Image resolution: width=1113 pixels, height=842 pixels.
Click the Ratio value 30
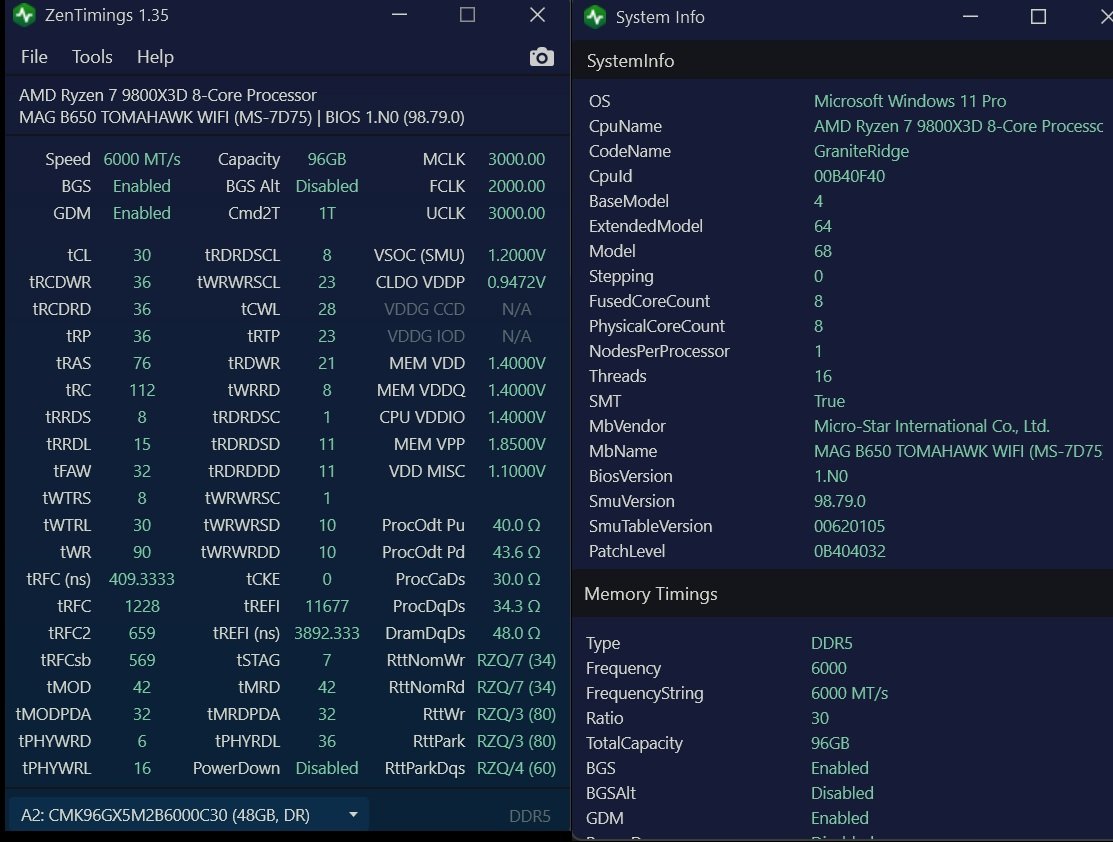tap(819, 718)
